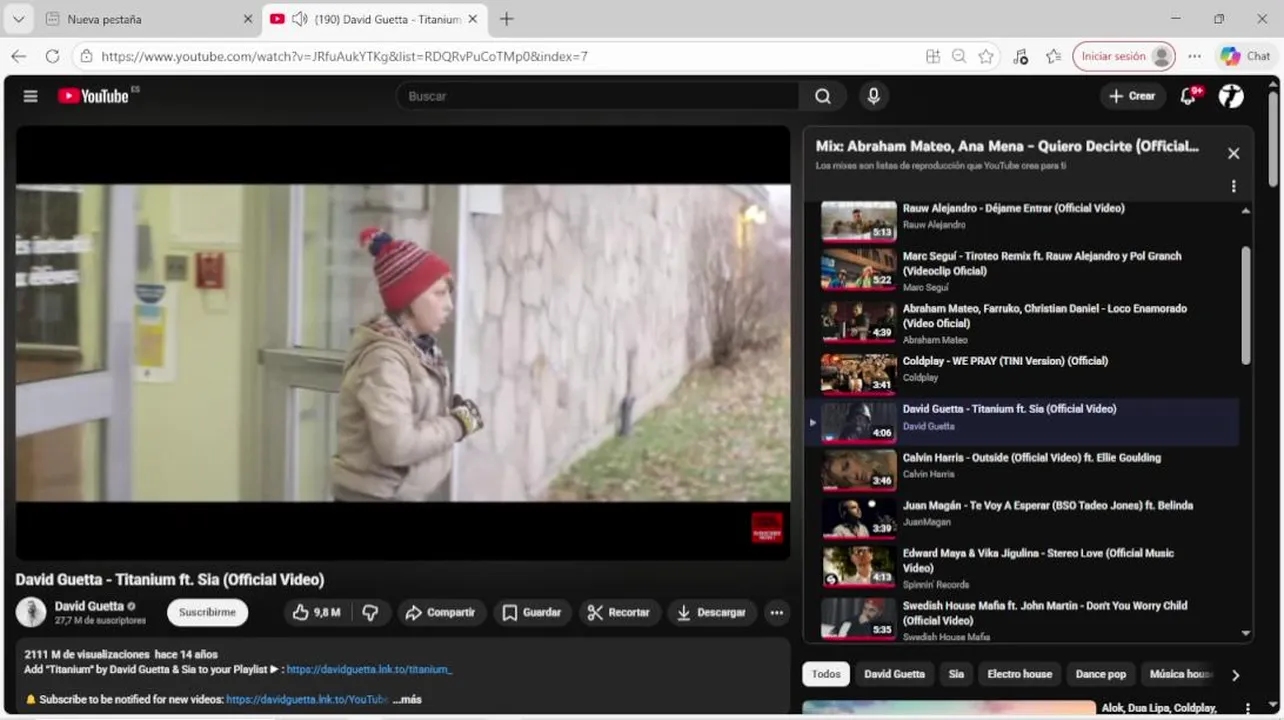Viewport: 1284px width, 720px height.
Task: Go back in browser history
Action: (19, 56)
